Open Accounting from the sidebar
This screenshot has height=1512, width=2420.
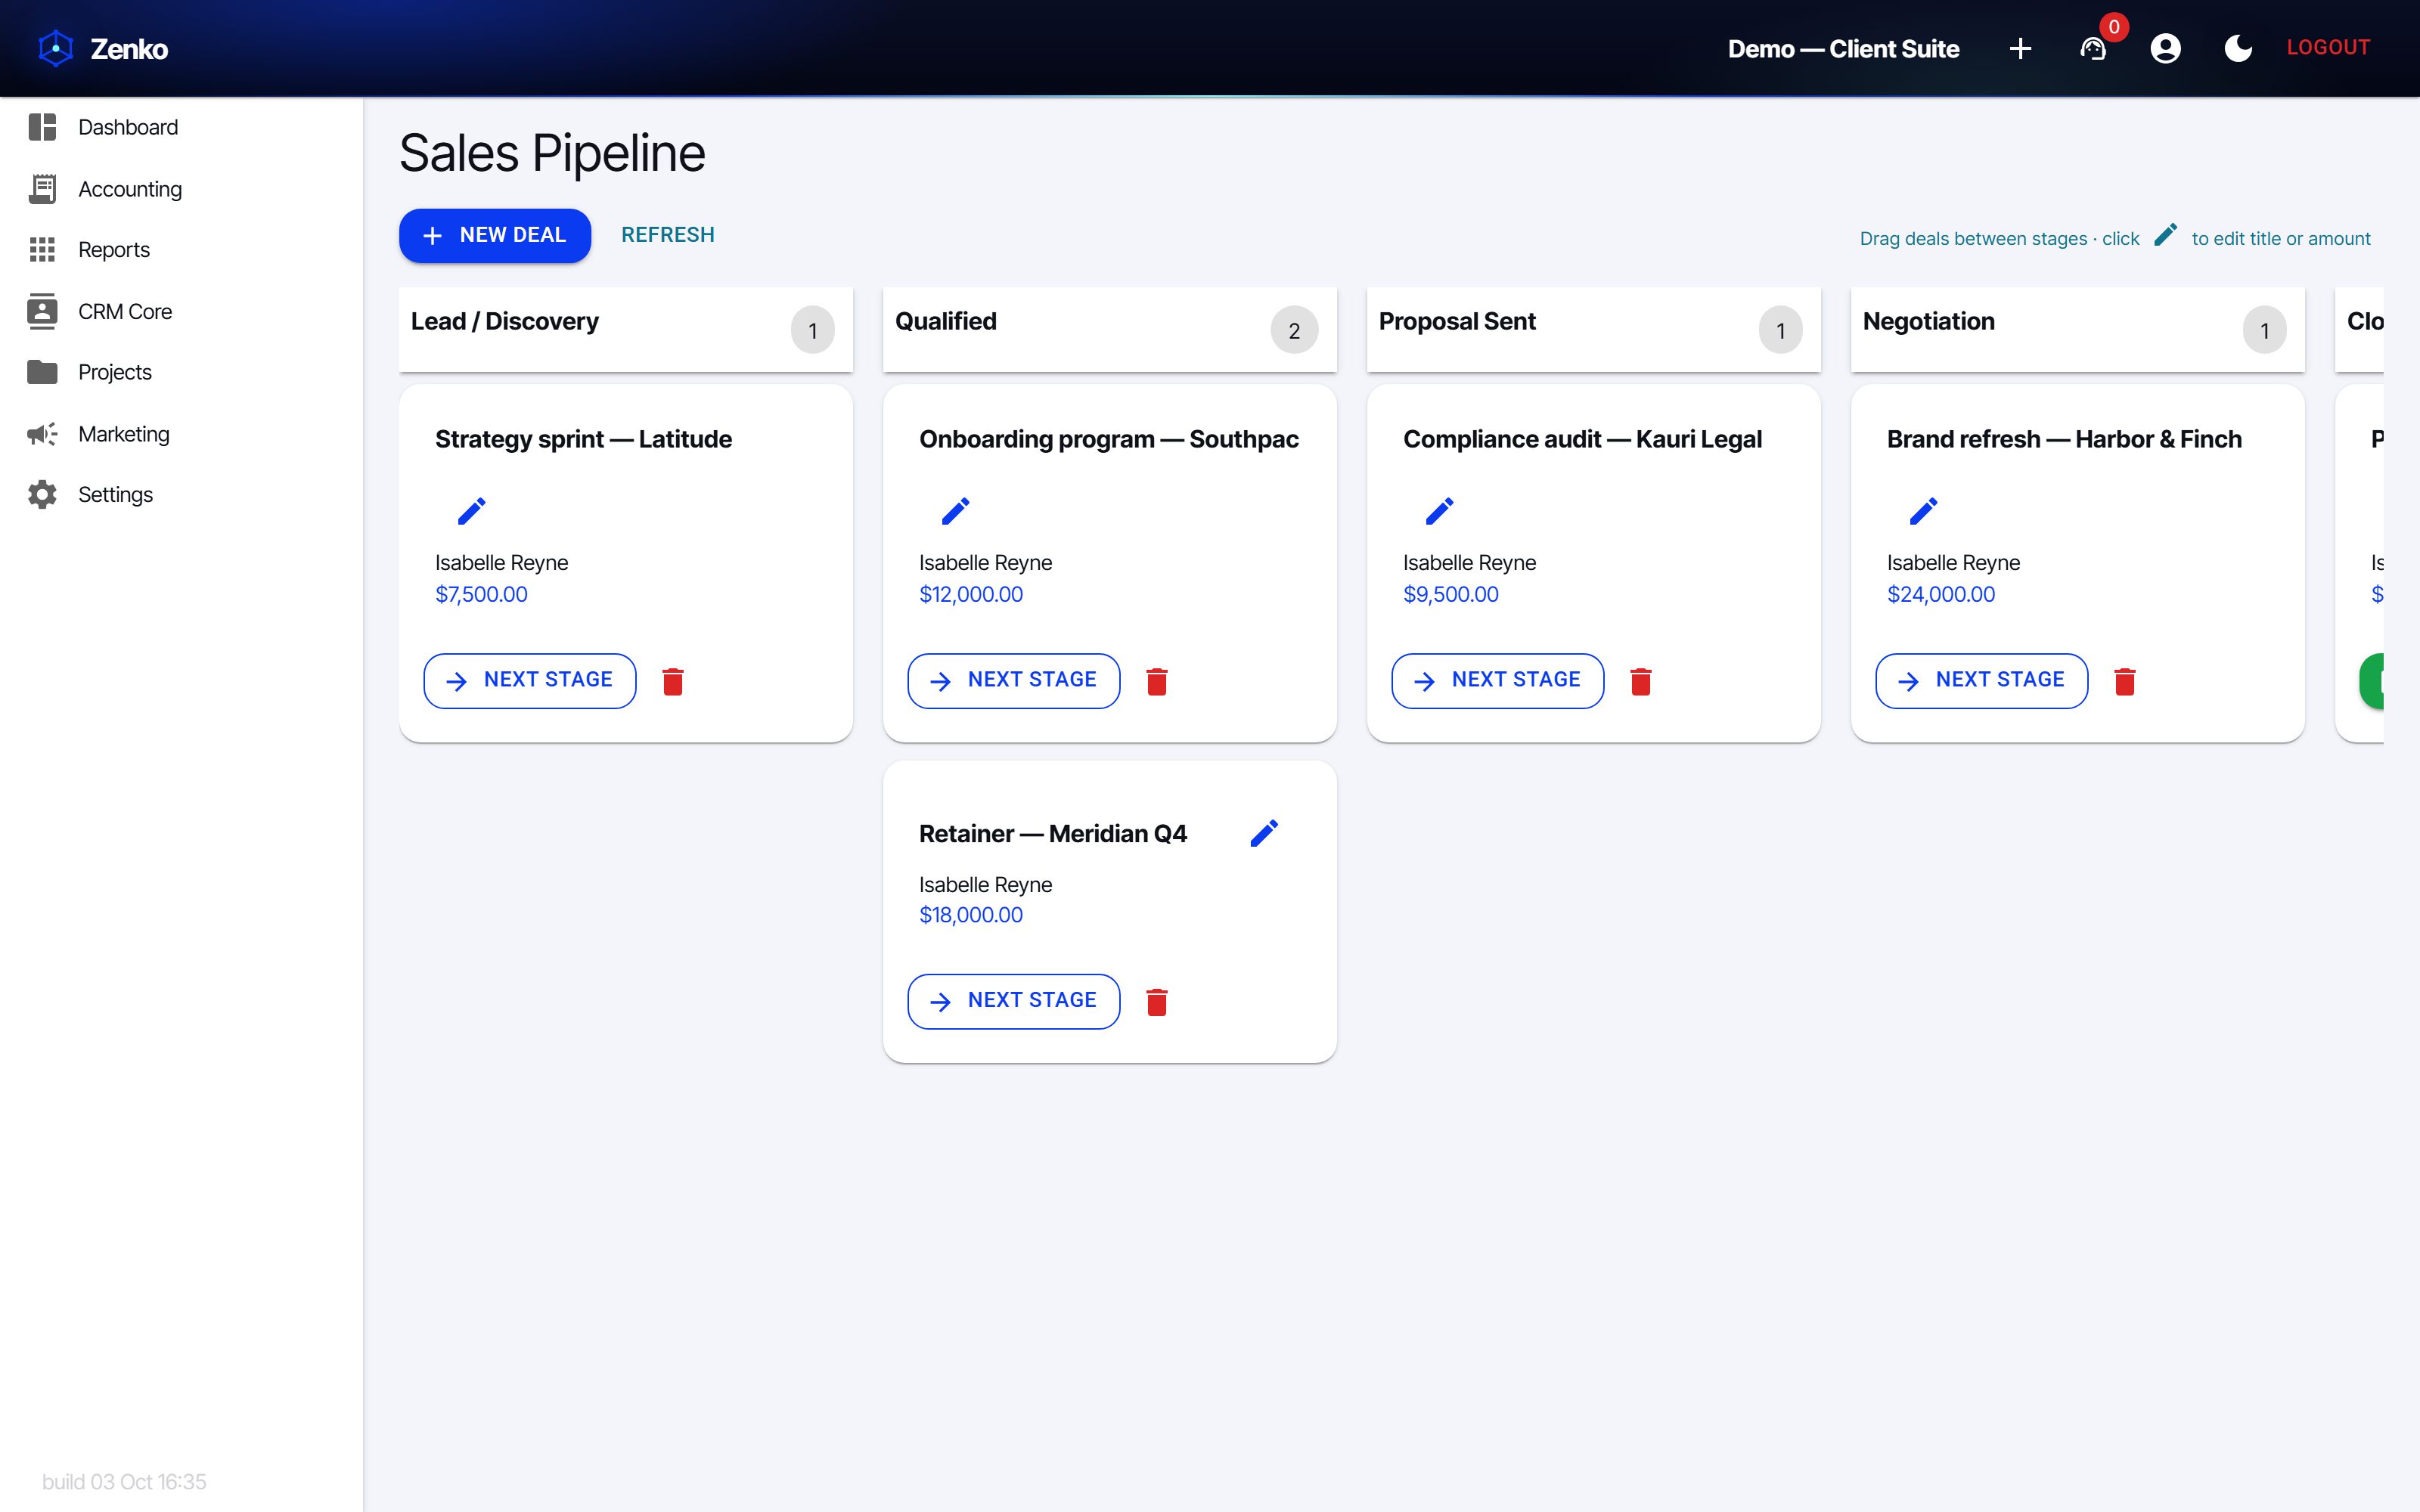pos(181,189)
